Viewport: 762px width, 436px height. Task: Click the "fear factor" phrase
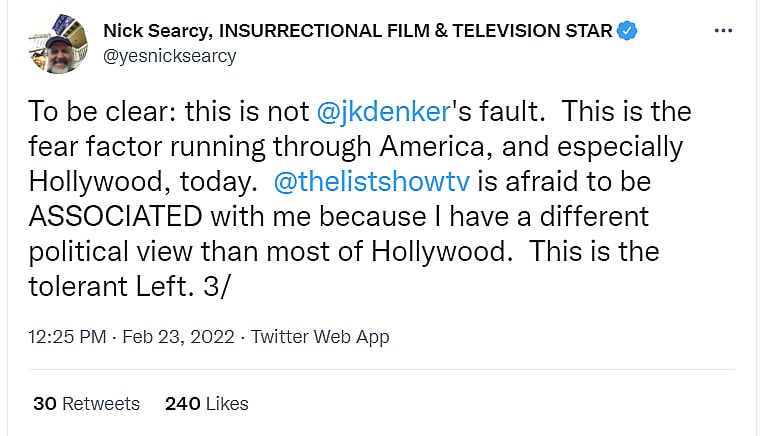102,146
